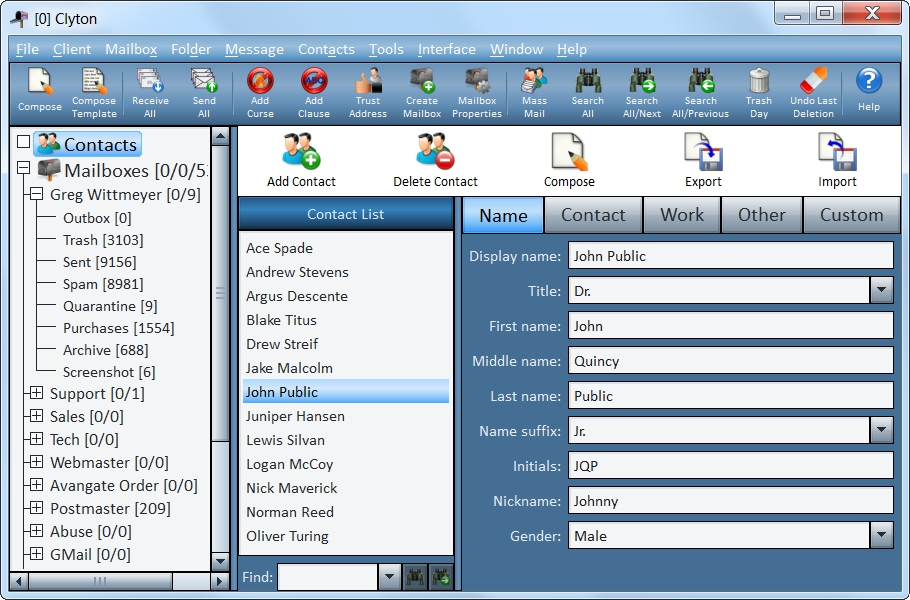Open Help from the toolbar

(869, 90)
